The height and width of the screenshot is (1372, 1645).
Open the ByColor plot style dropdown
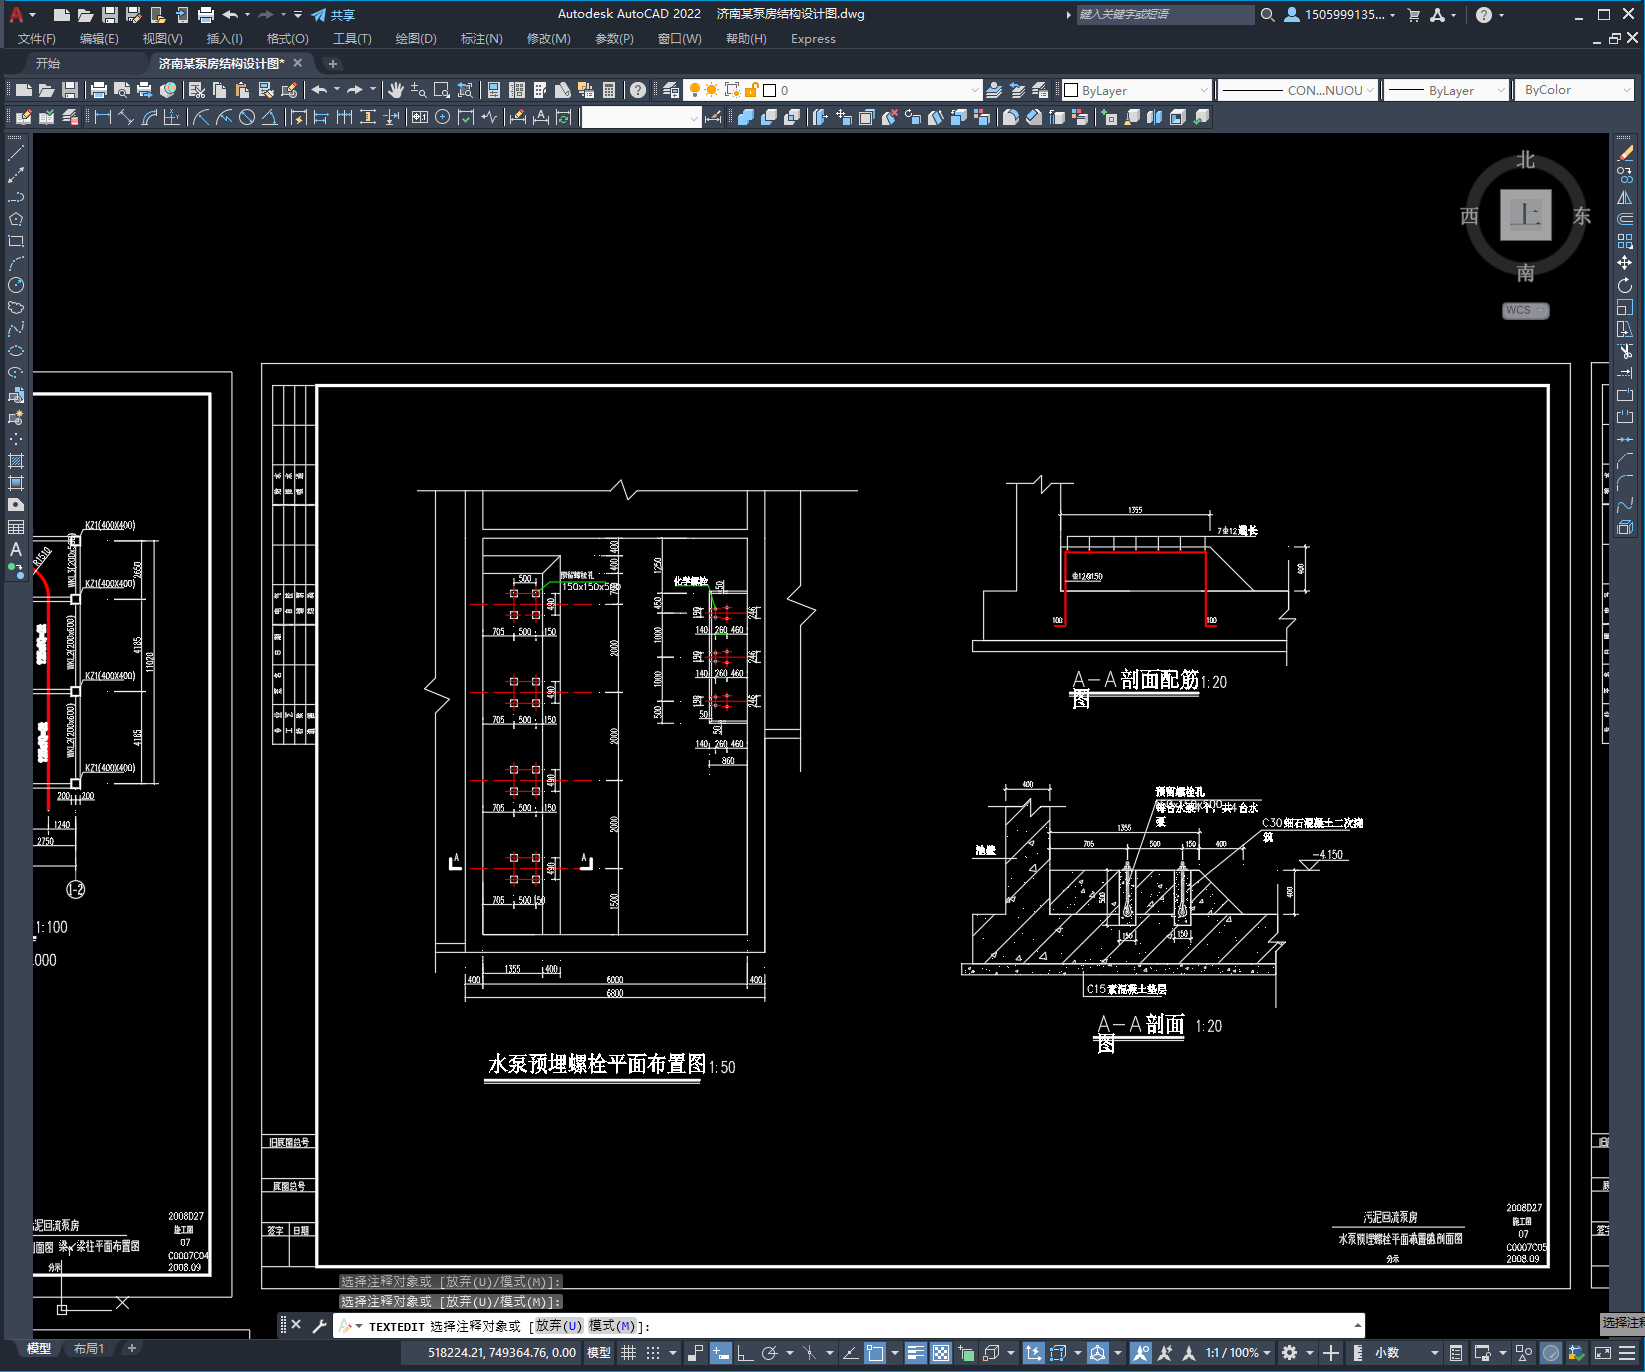pyautogui.click(x=1574, y=90)
